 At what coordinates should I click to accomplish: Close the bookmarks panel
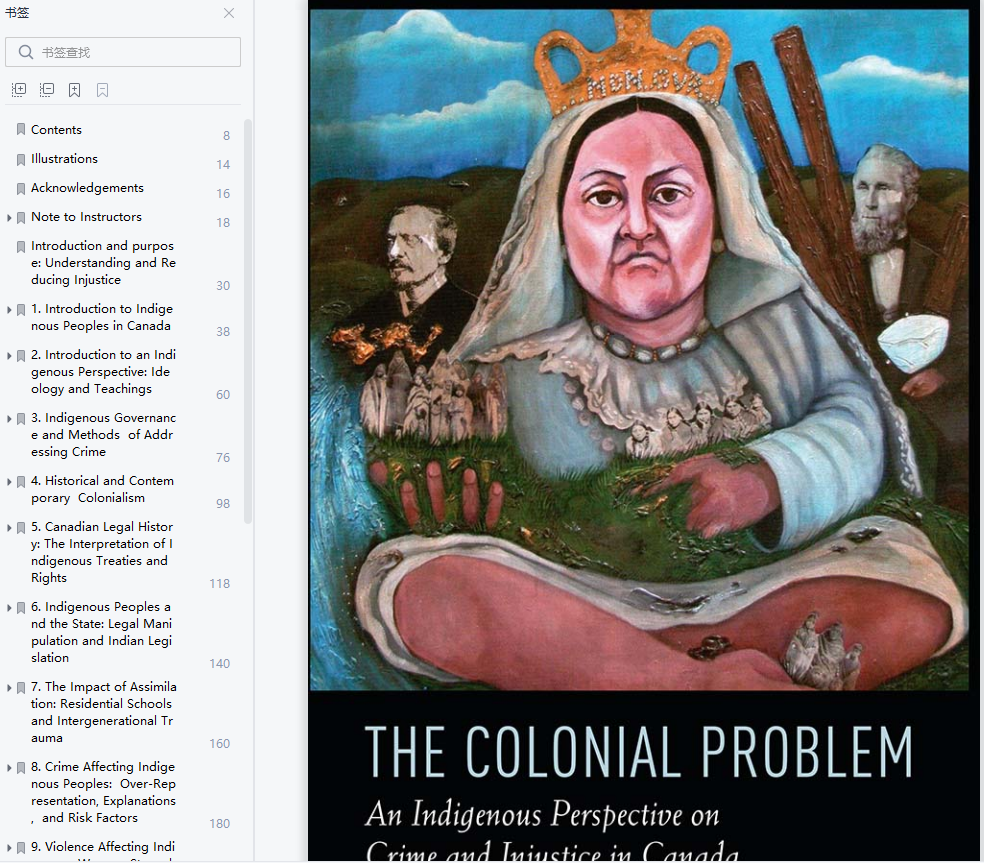coord(229,13)
